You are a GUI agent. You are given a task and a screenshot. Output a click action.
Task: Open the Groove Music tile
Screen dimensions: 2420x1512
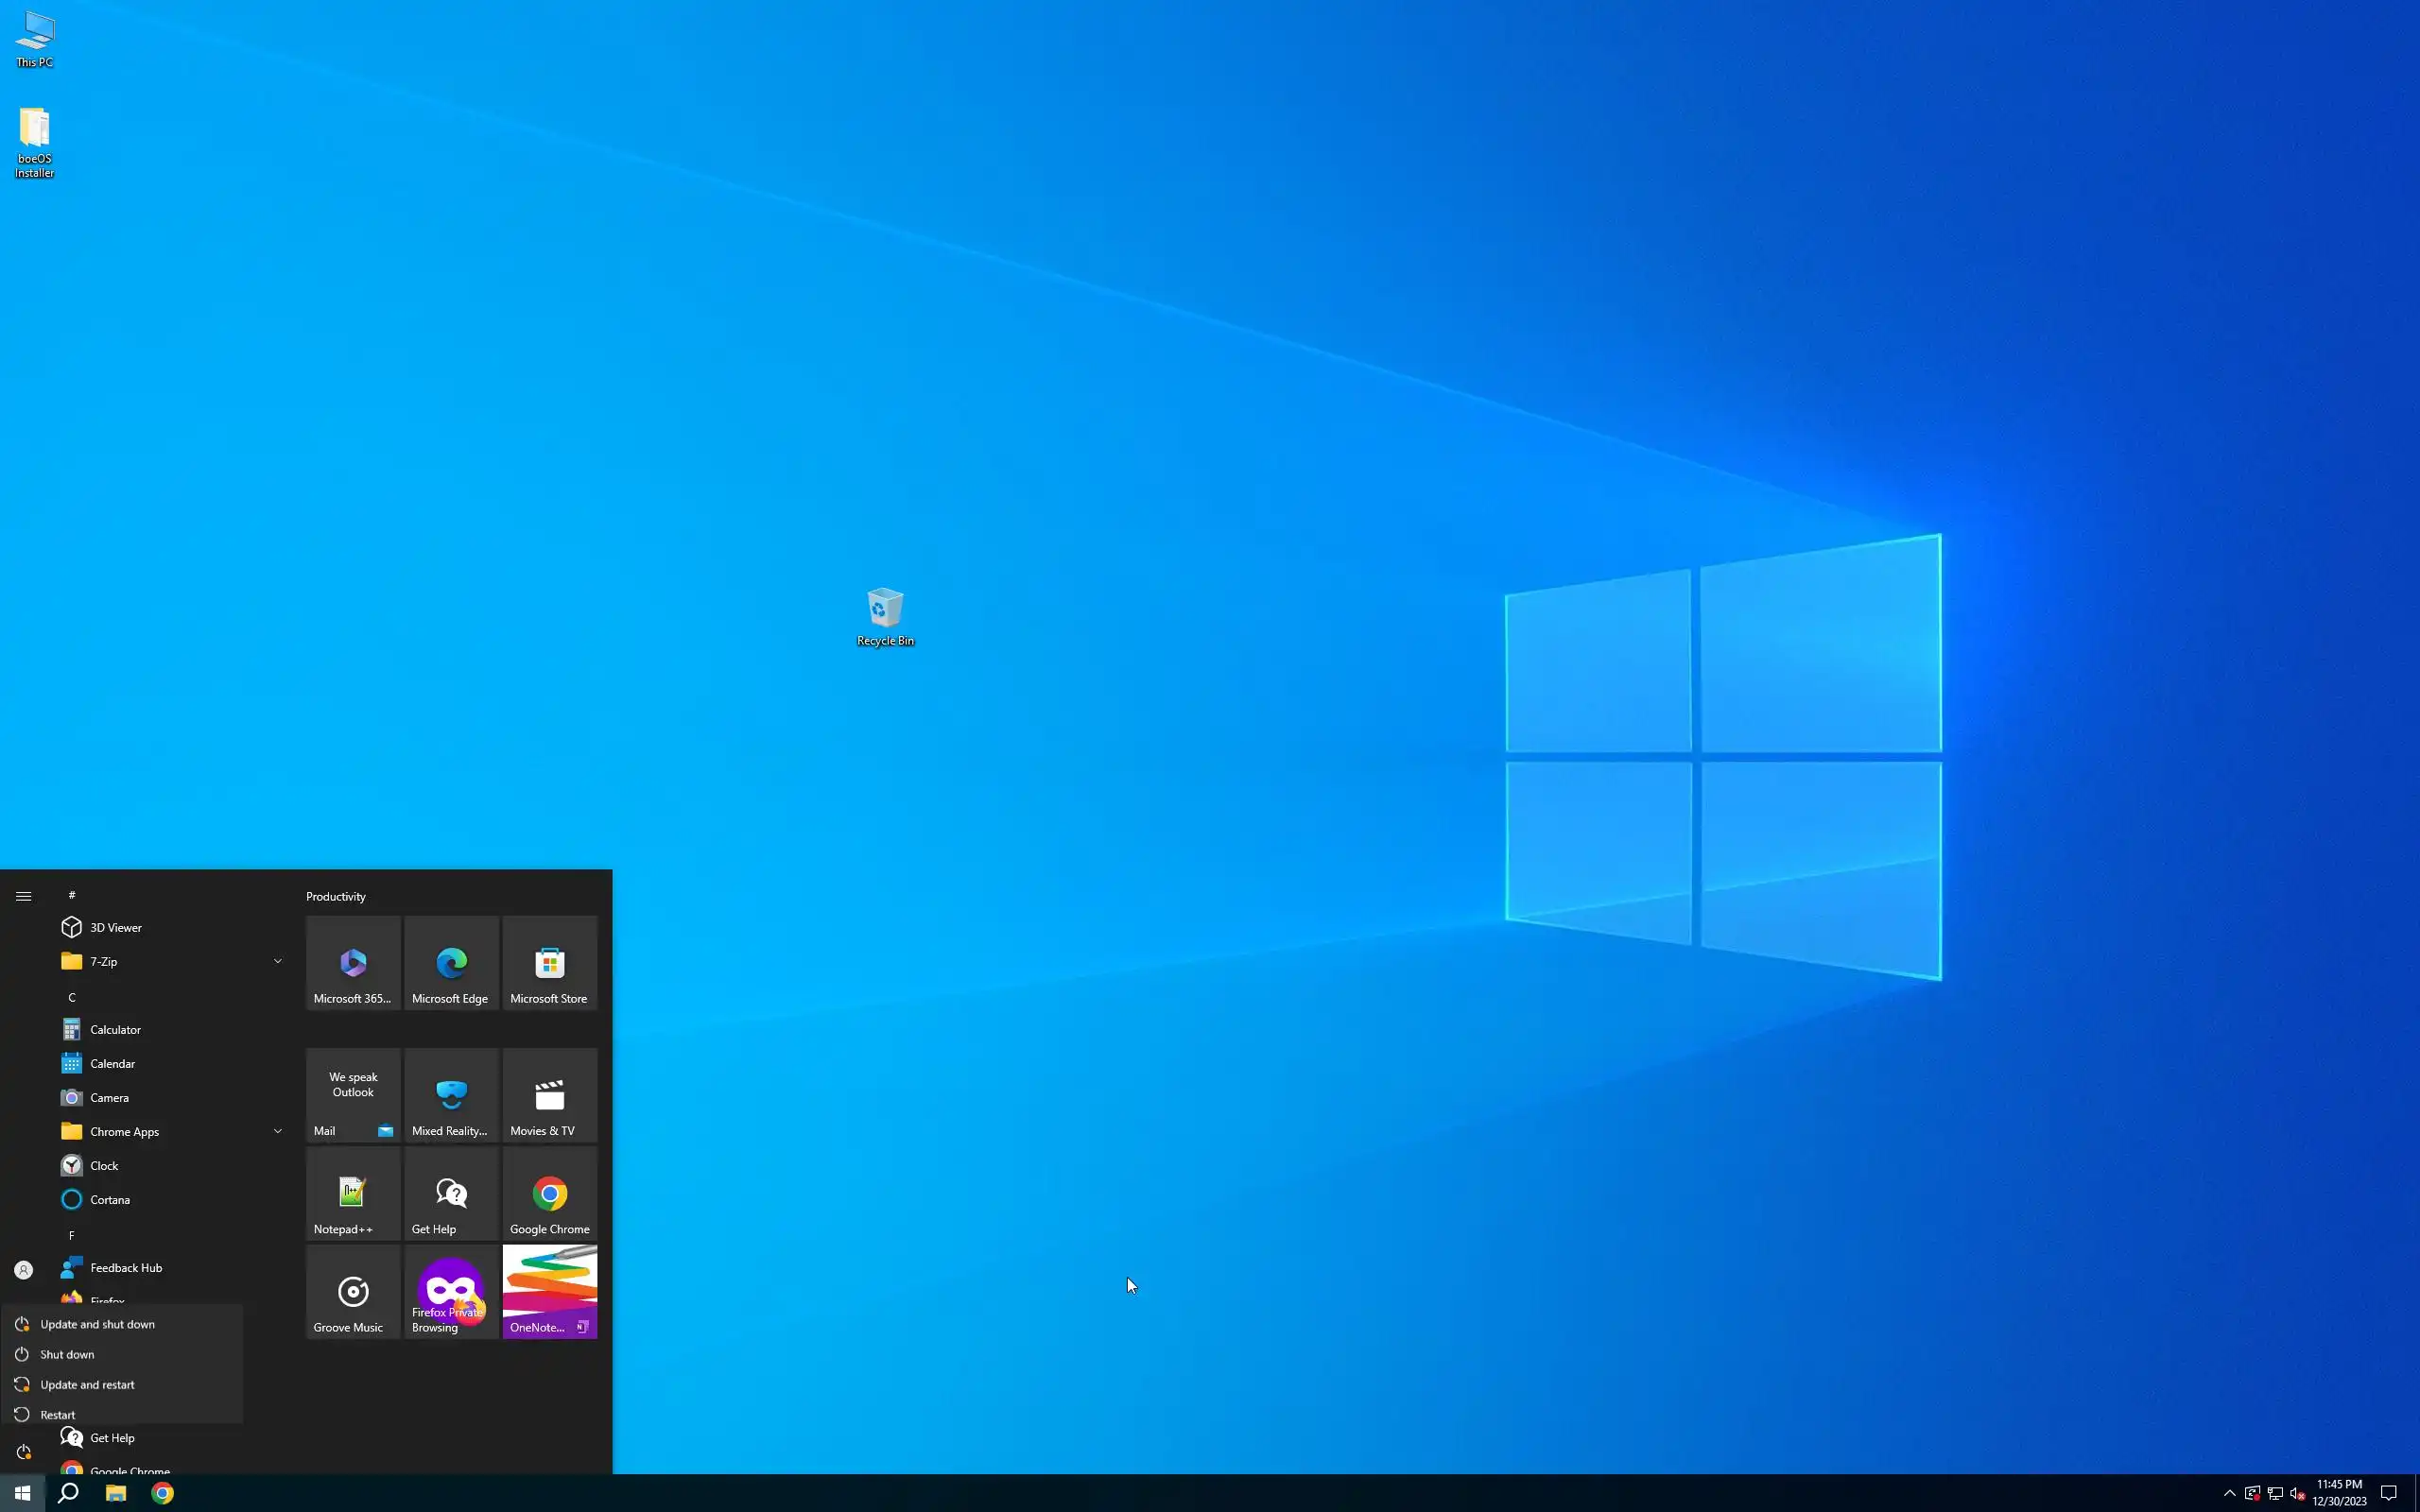tap(352, 1291)
